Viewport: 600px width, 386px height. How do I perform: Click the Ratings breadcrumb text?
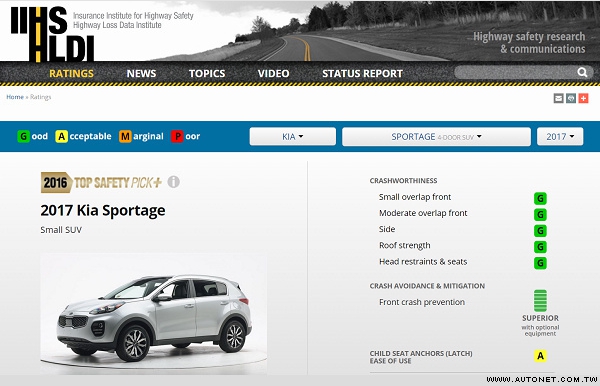(x=41, y=97)
